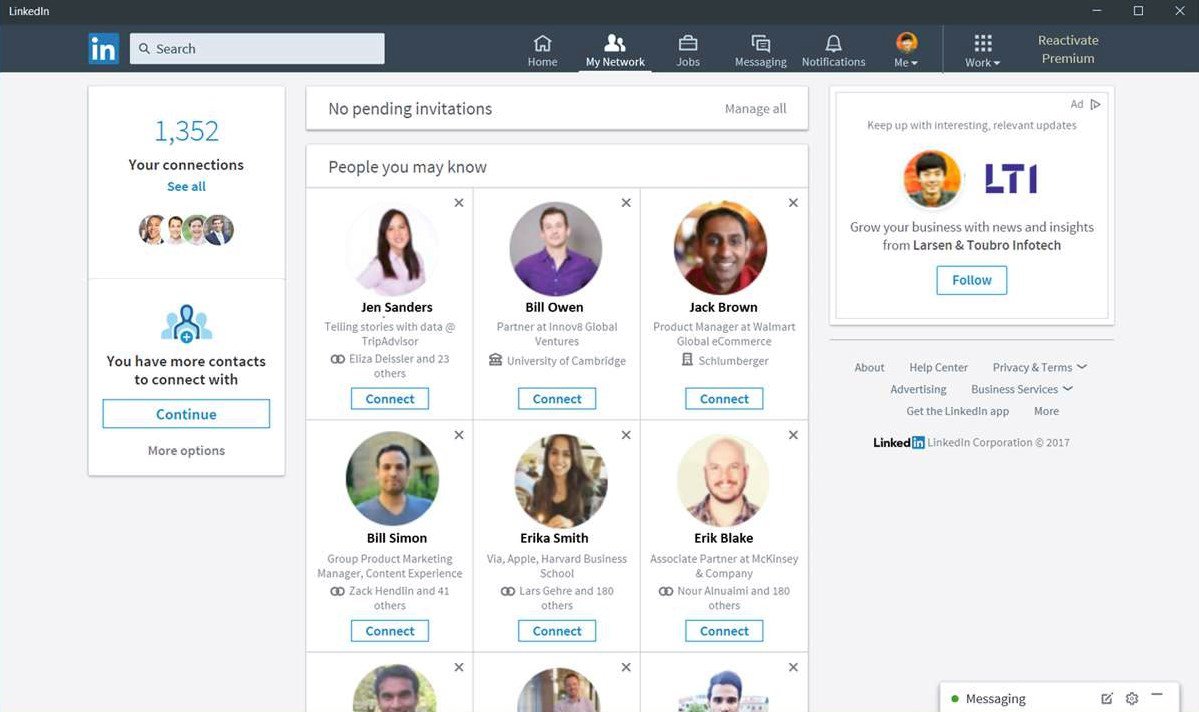This screenshot has height=712, width=1199.
Task: Open Help Center footer link
Action: 938,368
